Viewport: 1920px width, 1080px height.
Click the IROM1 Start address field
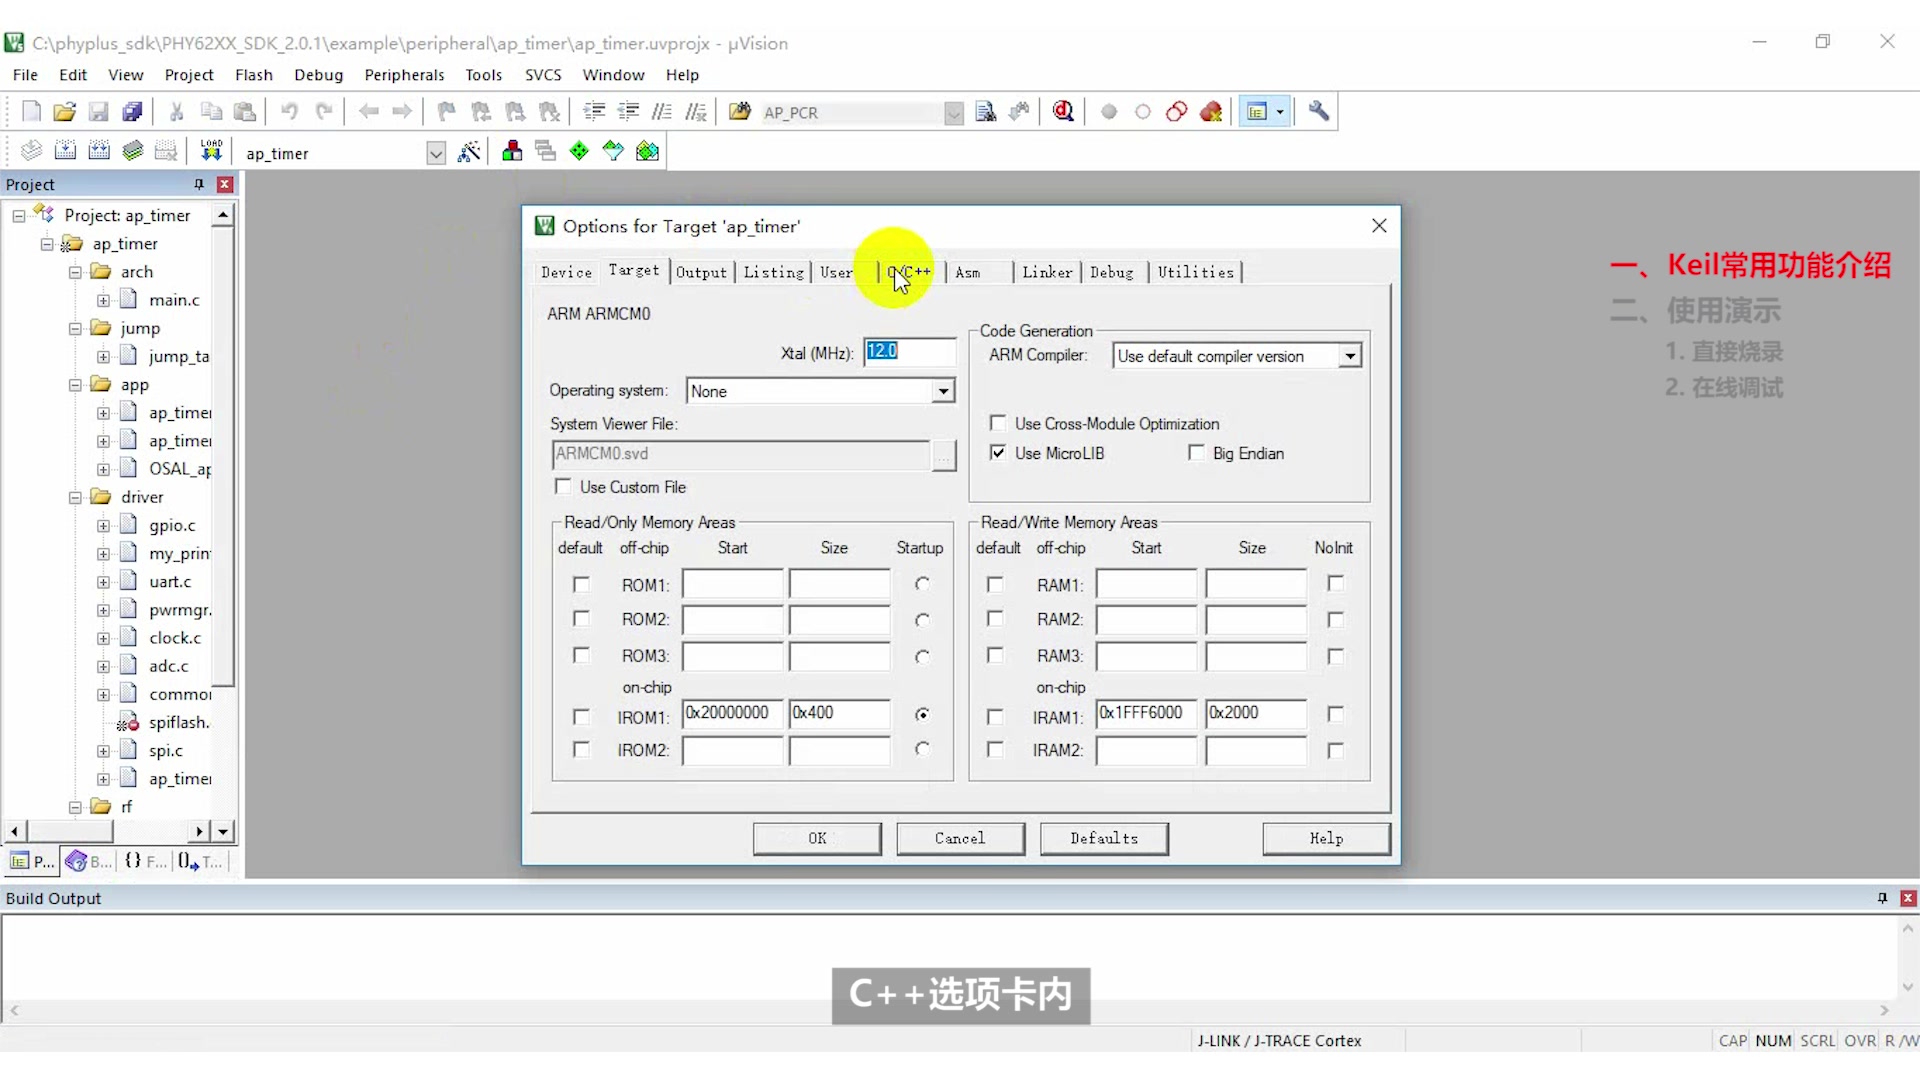[x=732, y=713]
